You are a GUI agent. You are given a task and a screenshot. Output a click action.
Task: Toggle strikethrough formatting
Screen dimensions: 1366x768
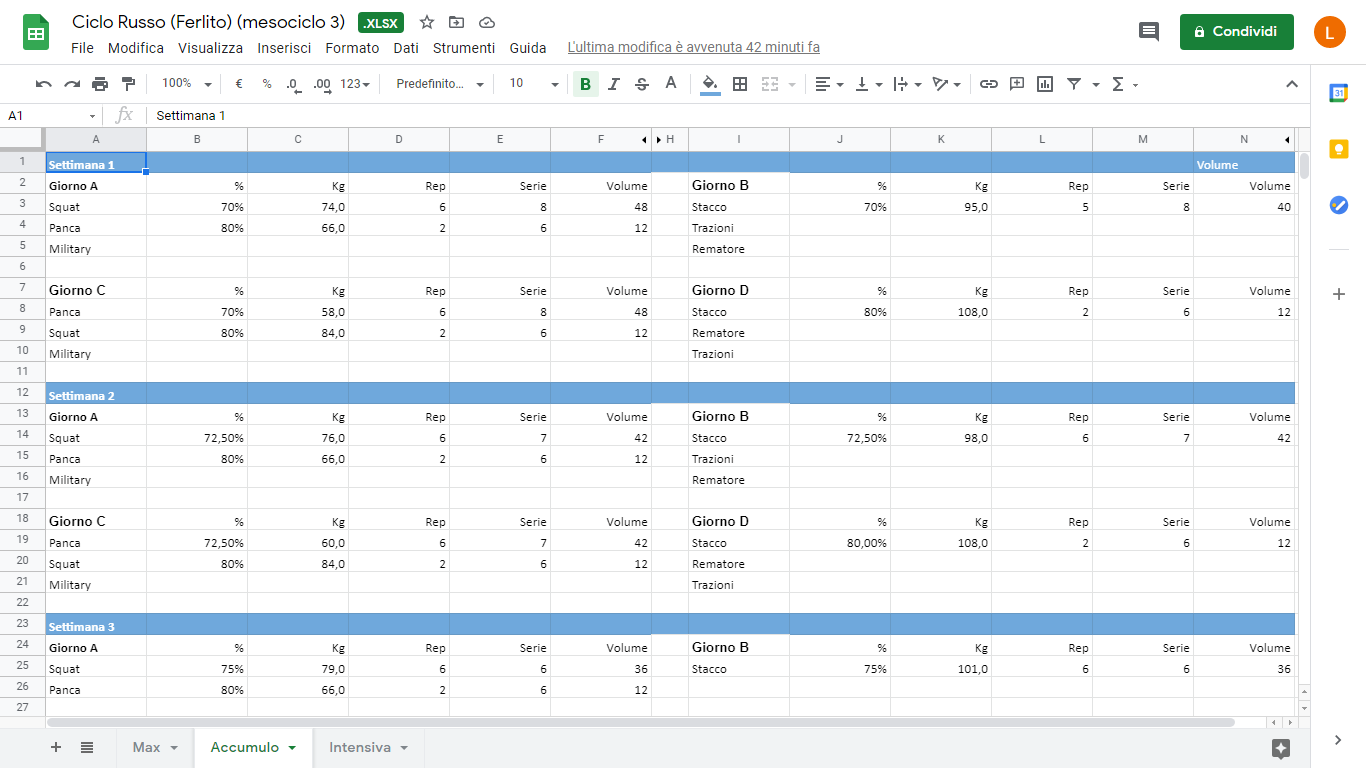point(642,84)
